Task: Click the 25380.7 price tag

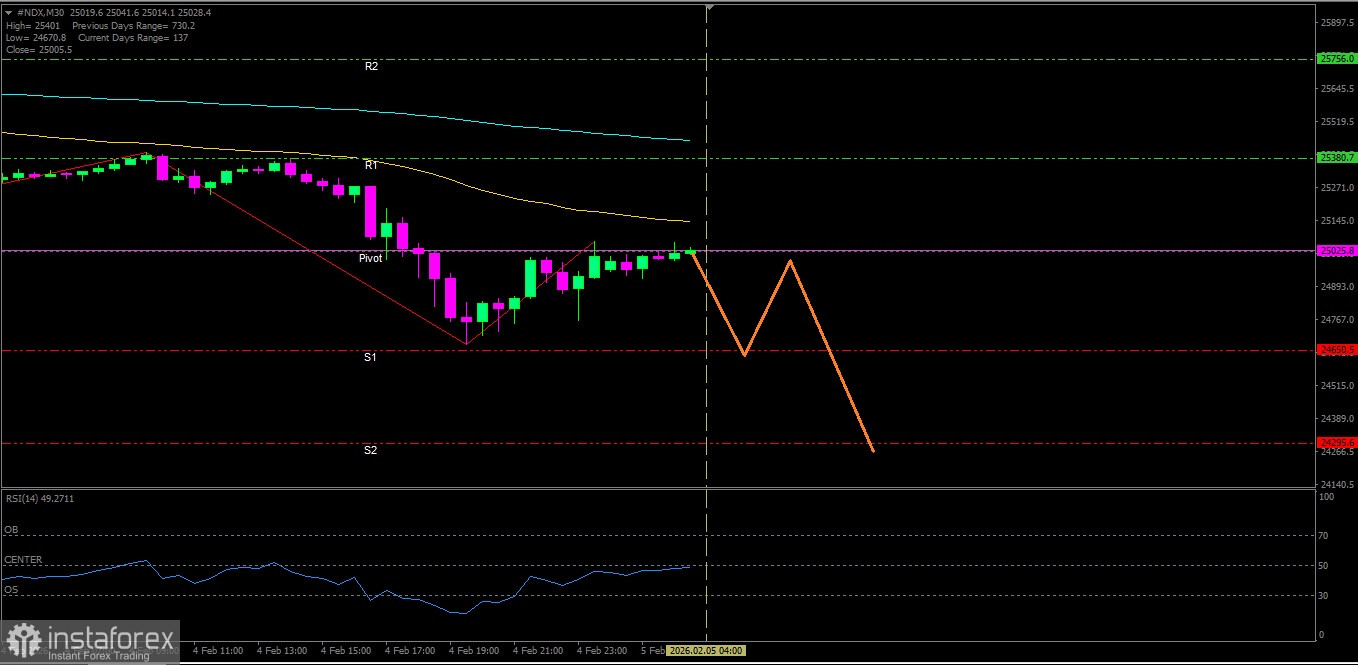Action: (x=1337, y=157)
